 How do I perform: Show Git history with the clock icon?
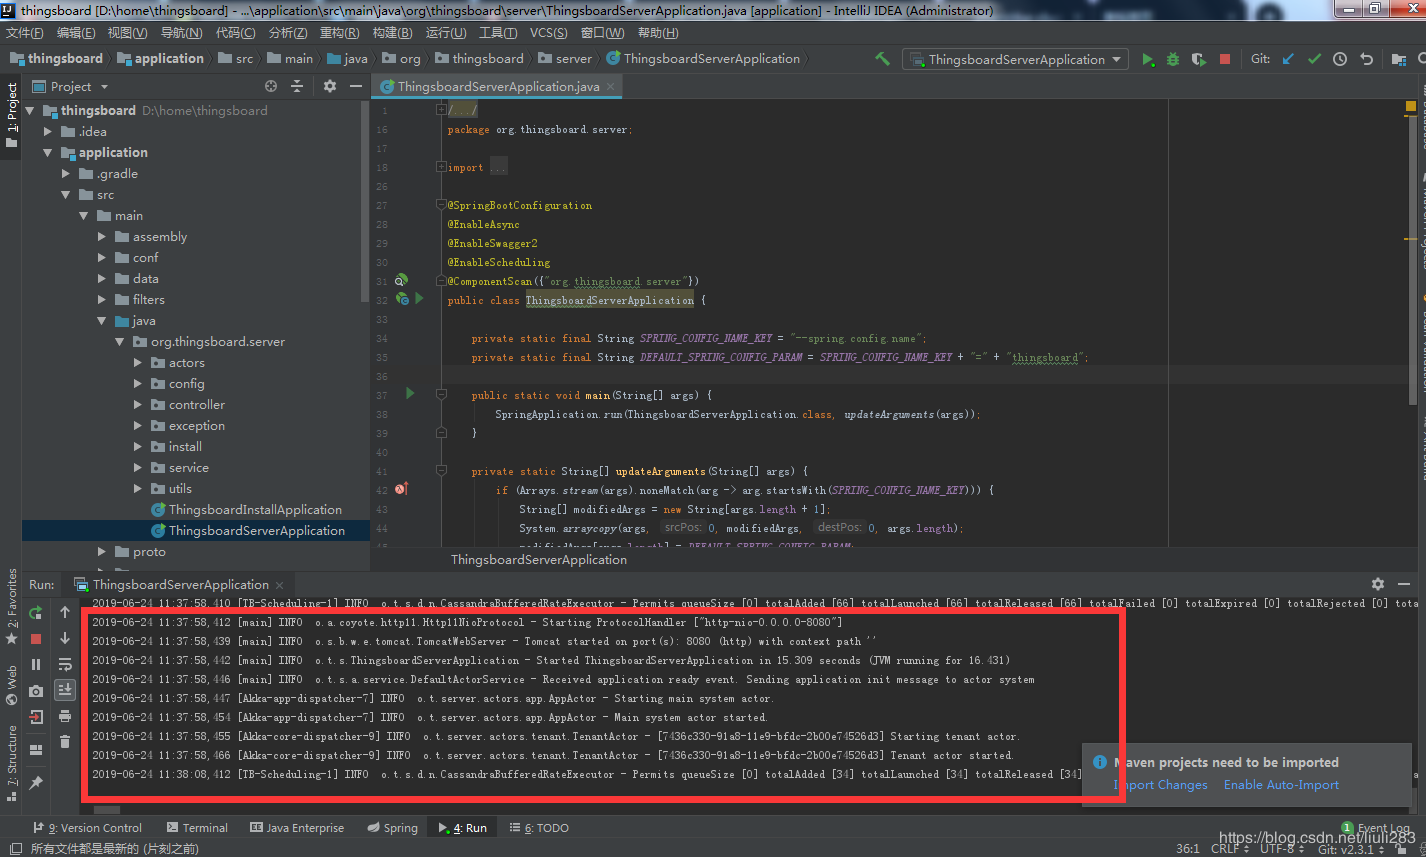[x=1340, y=59]
